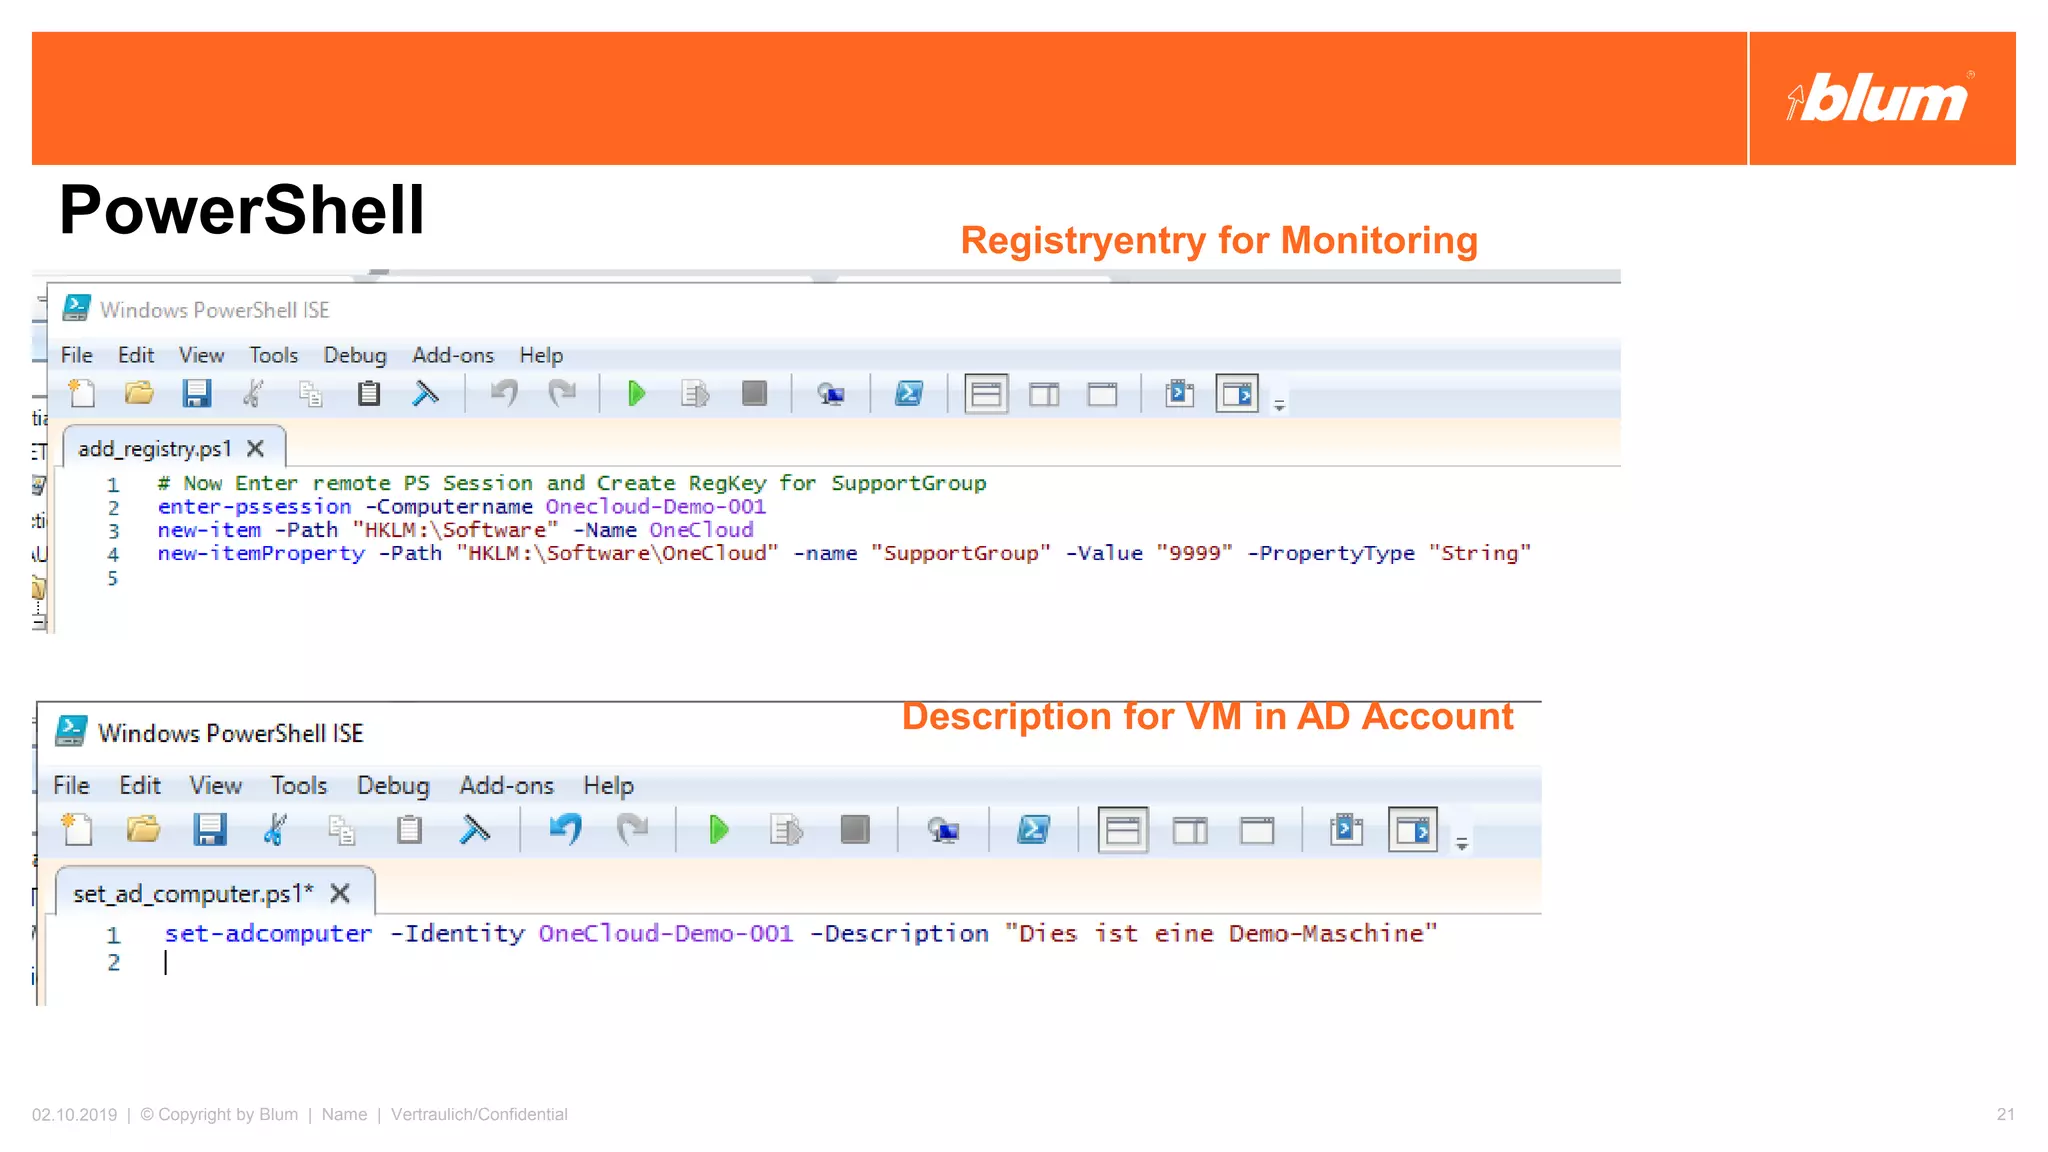Open Help menu in lower ISE window

[x=608, y=786]
